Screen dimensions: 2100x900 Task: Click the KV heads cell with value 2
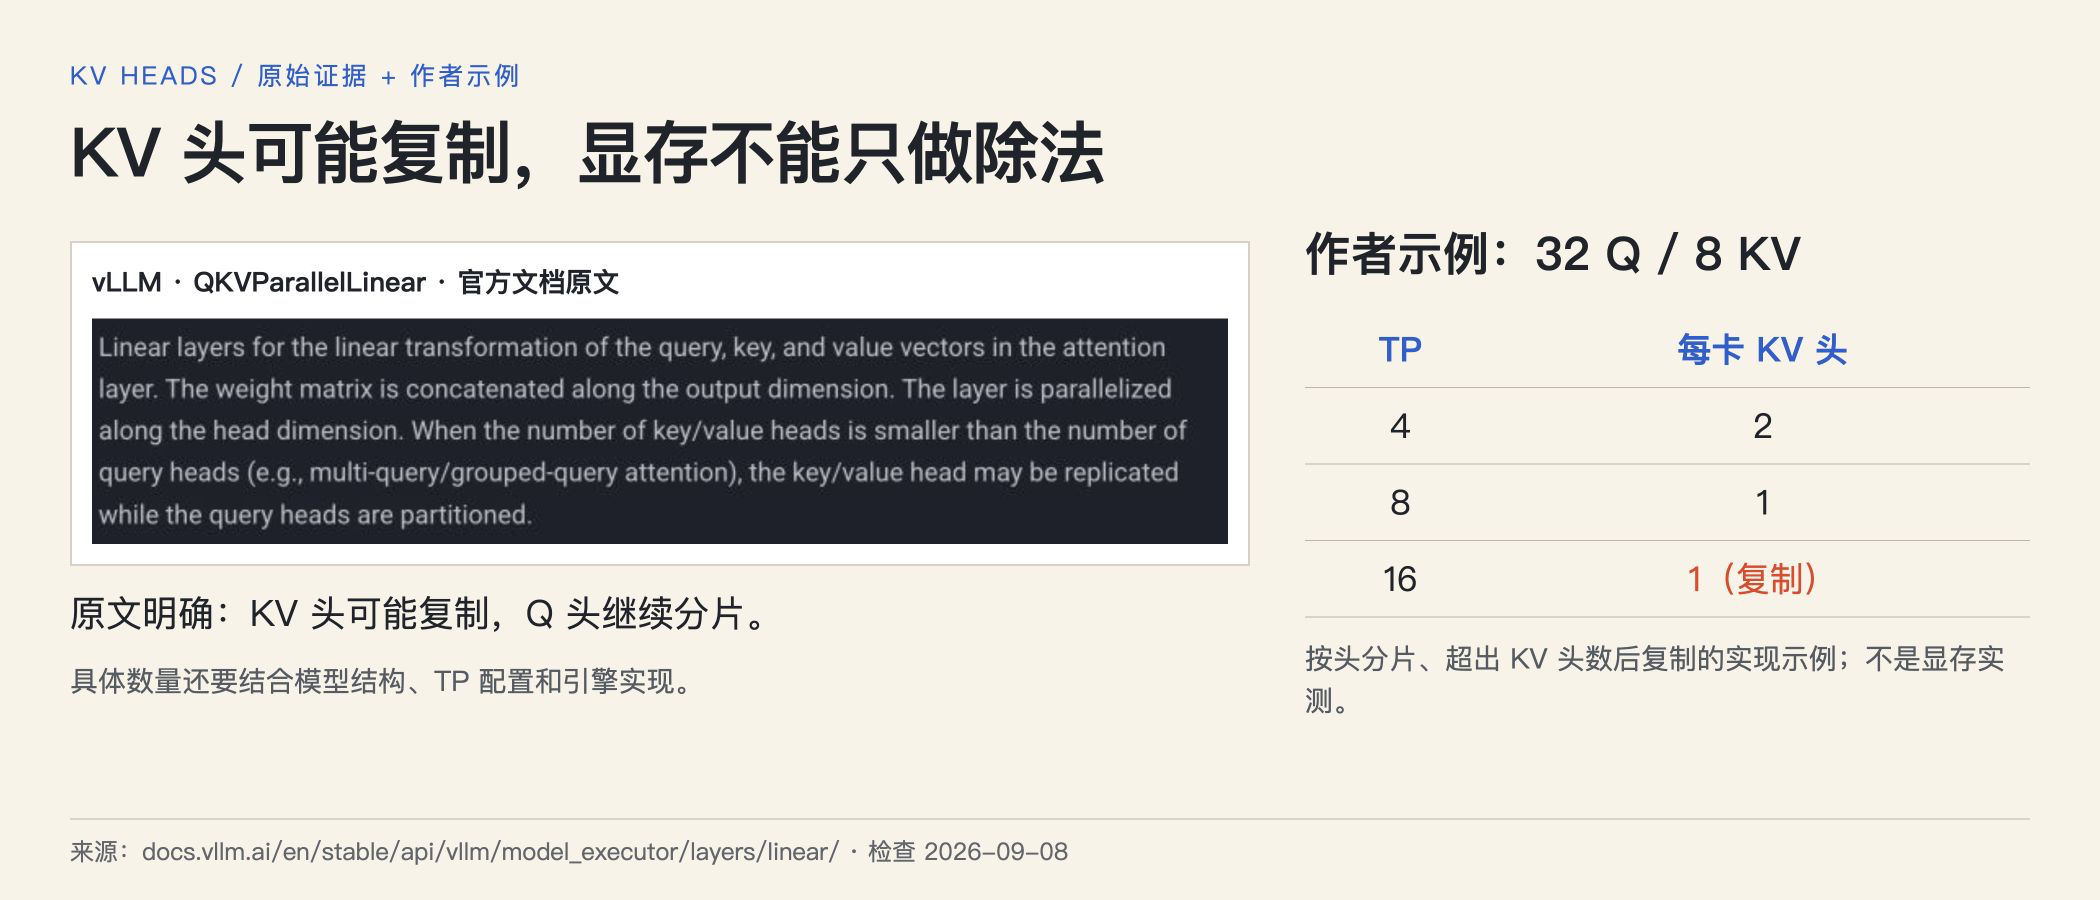point(1762,426)
